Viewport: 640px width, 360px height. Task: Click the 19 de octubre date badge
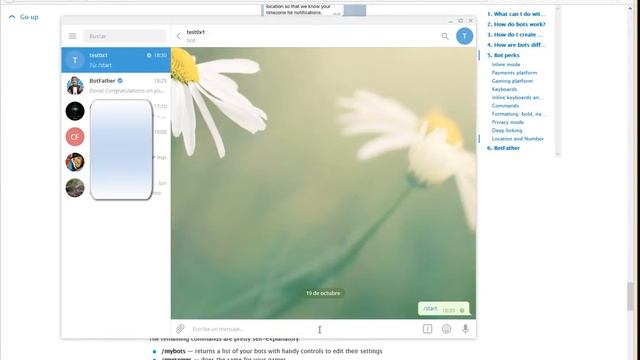pos(323,293)
